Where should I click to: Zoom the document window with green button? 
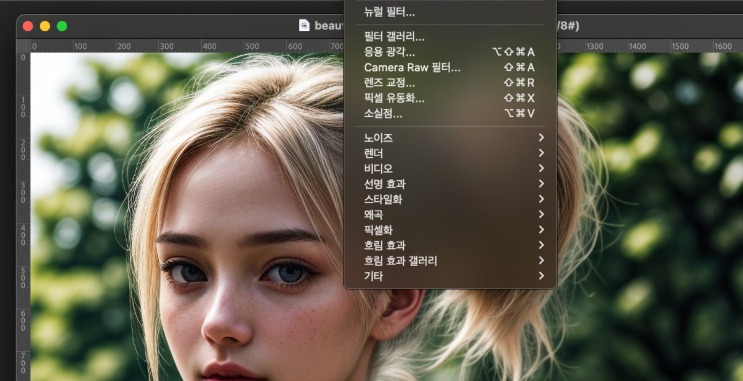tap(62, 26)
